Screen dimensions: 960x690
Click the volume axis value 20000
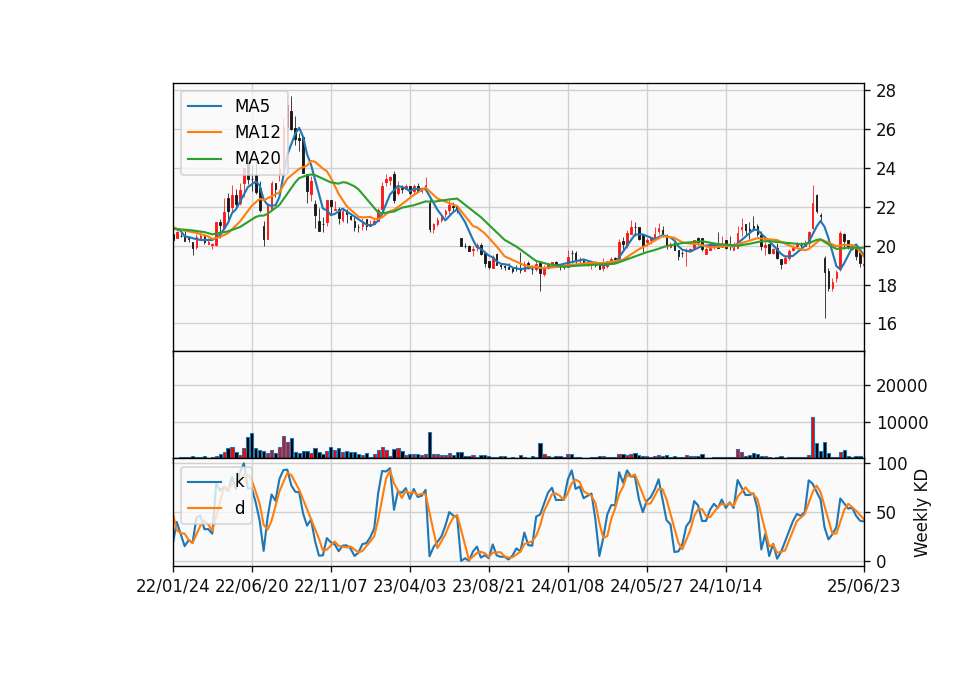[902, 386]
